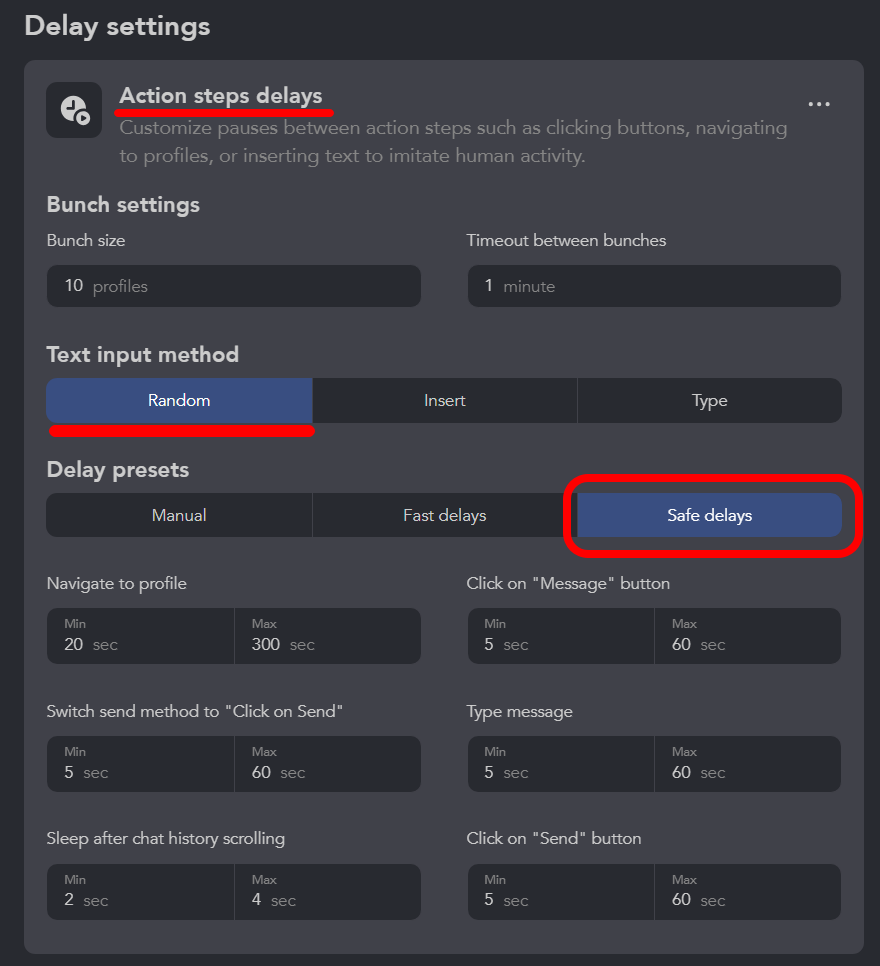The image size is (880, 966).
Task: Set Min for Click on Send button
Action: pos(561,891)
